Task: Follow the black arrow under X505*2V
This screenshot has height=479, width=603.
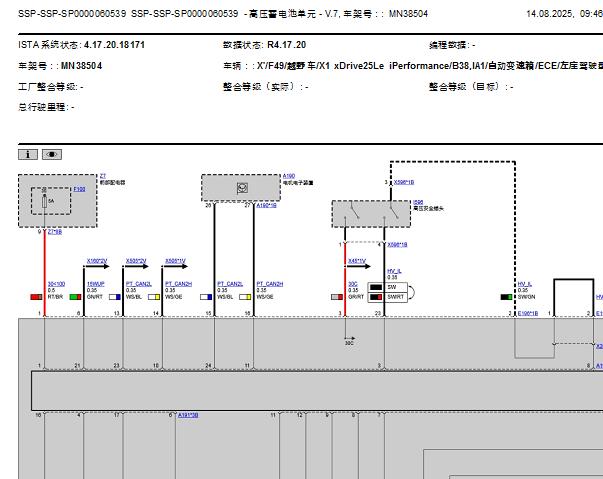Action: (136, 266)
